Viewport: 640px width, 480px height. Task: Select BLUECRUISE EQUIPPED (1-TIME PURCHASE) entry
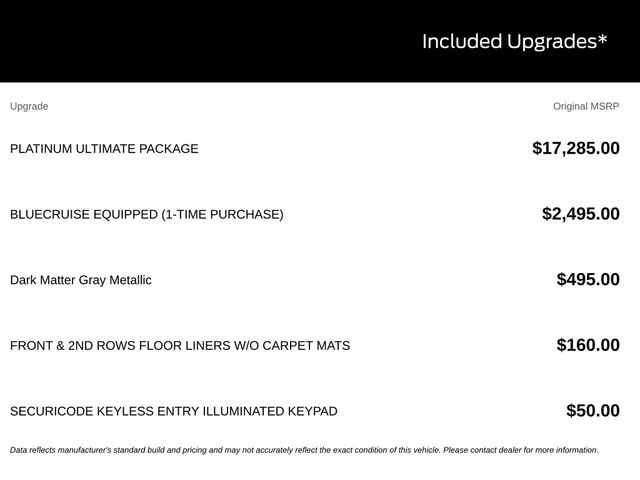click(x=147, y=214)
